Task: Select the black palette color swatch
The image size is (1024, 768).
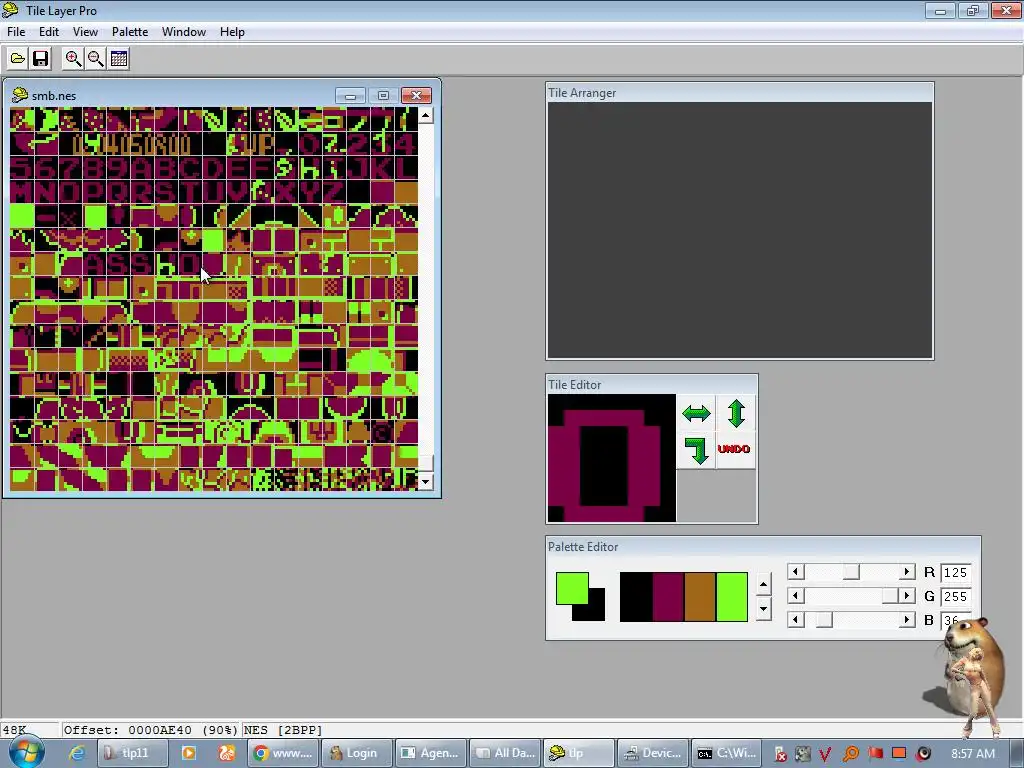Action: (x=635, y=597)
